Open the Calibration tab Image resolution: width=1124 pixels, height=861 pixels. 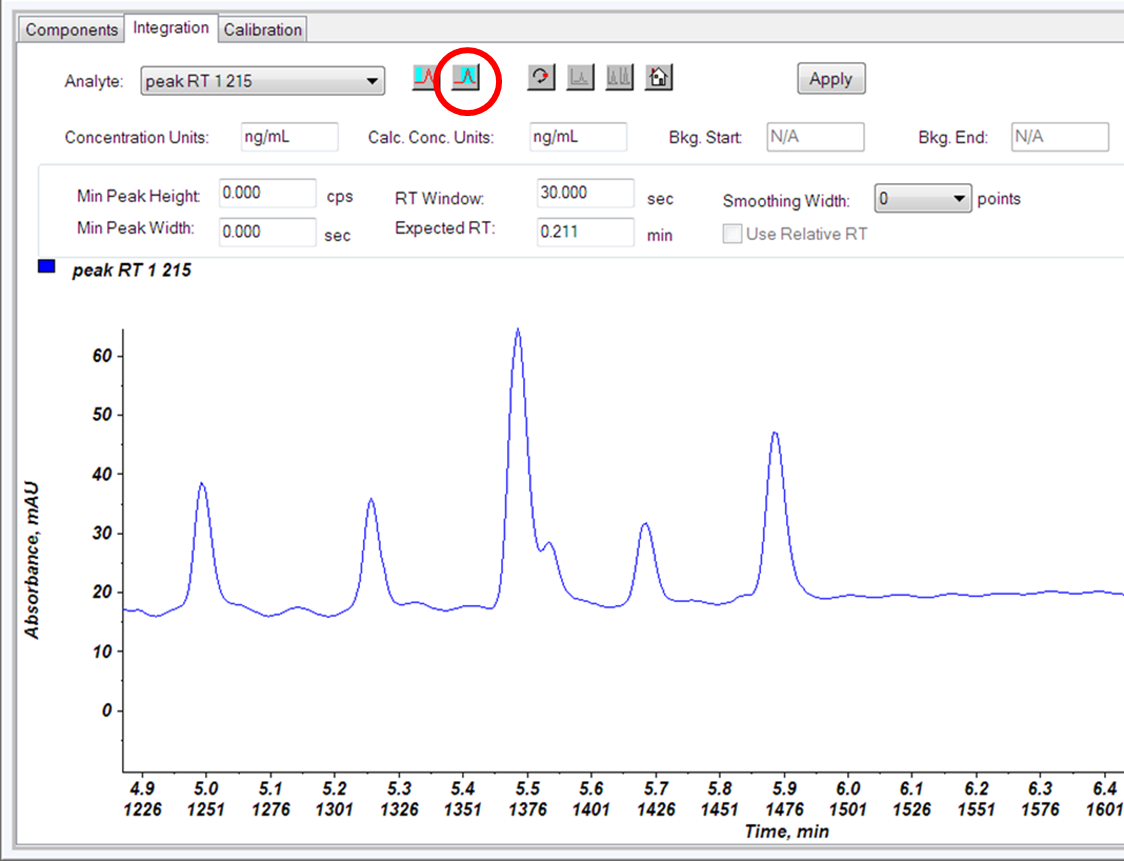click(263, 29)
